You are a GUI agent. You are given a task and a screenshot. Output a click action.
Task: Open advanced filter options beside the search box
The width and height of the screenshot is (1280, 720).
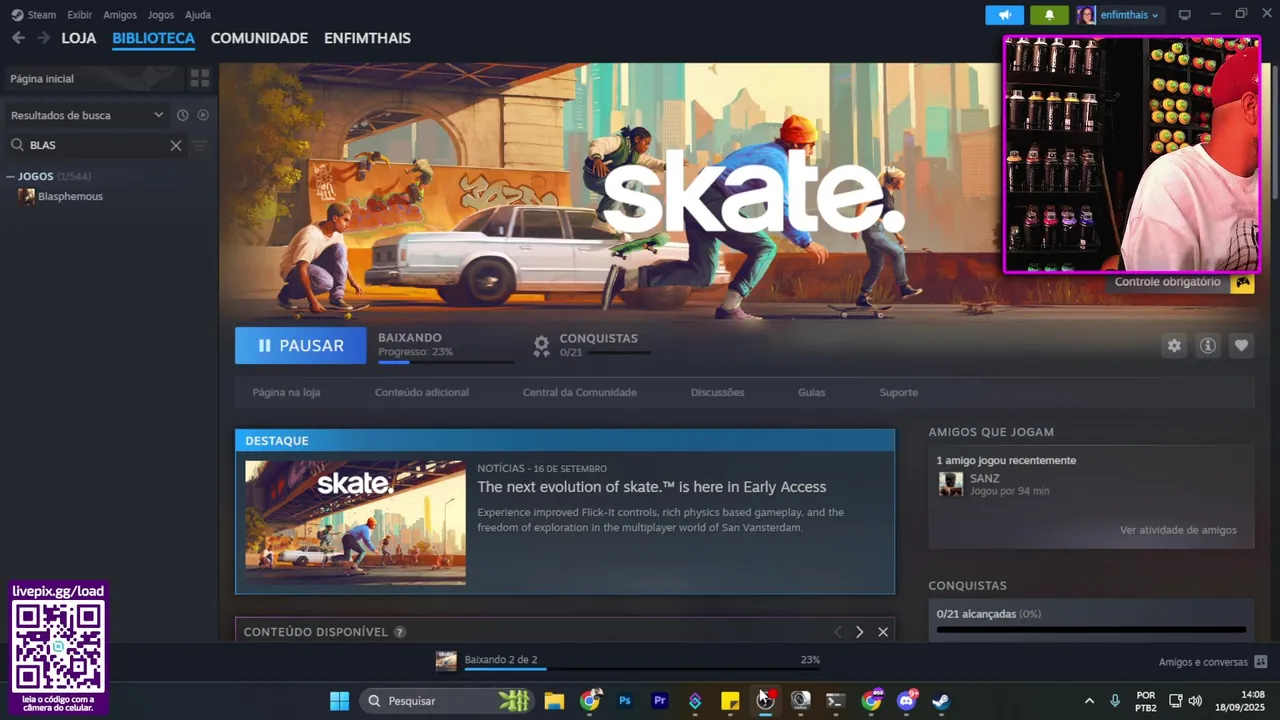[x=200, y=145]
